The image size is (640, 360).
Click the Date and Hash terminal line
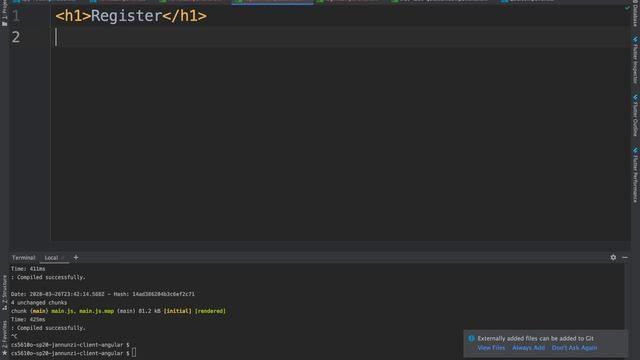pyautogui.click(x=103, y=294)
